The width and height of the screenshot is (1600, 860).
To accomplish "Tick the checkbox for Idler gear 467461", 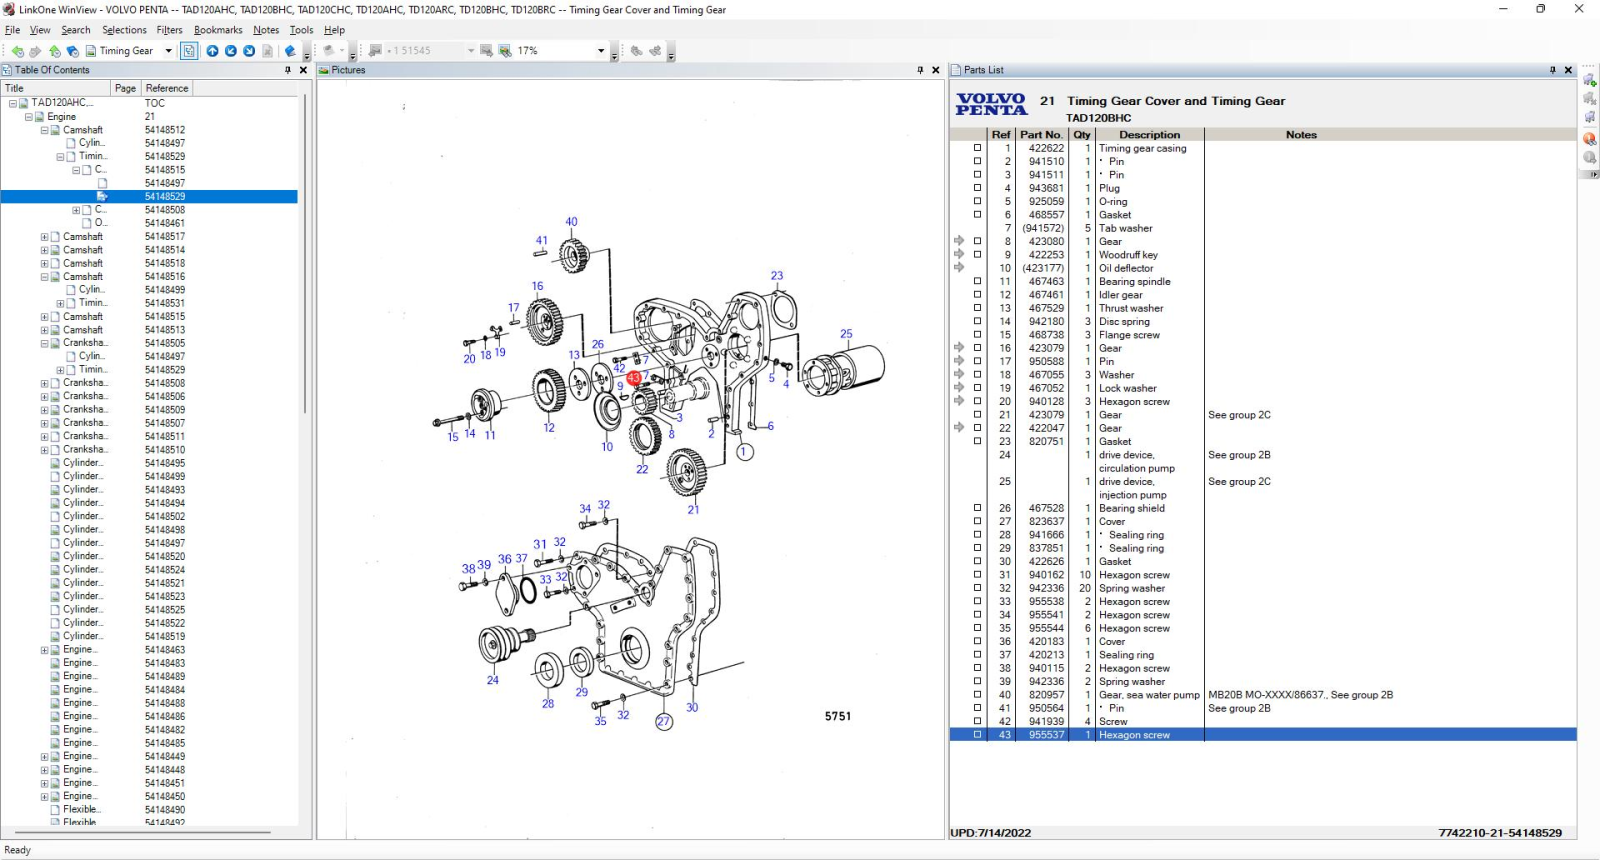I will tap(977, 295).
